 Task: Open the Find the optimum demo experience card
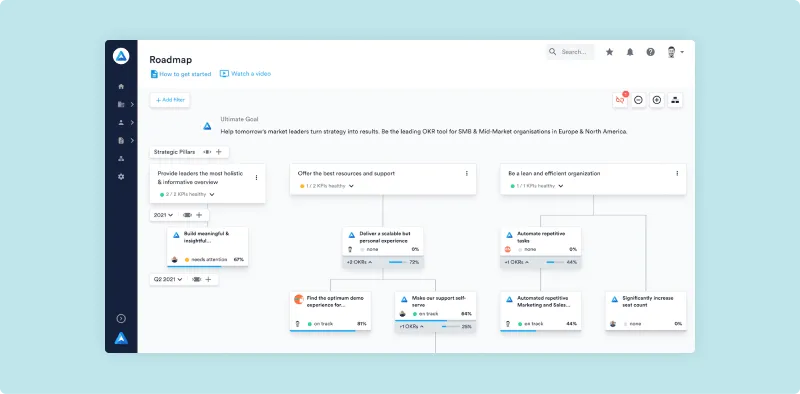pos(330,311)
